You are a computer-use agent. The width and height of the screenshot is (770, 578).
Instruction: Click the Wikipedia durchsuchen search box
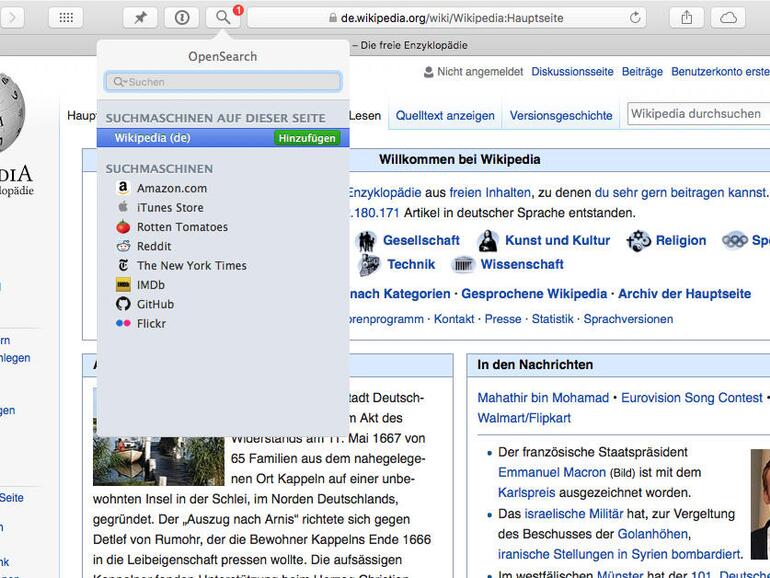(698, 114)
